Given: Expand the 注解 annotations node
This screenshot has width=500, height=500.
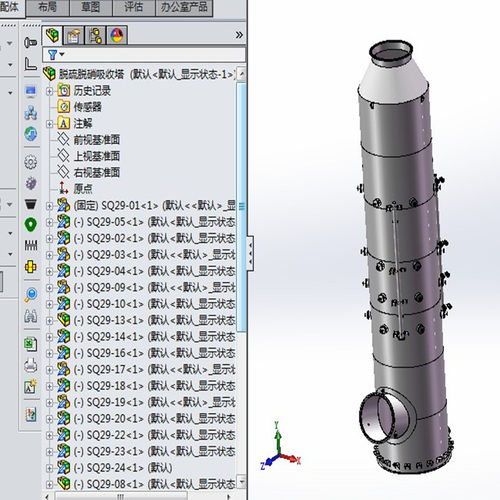Looking at the screenshot, I should pos(49,124).
